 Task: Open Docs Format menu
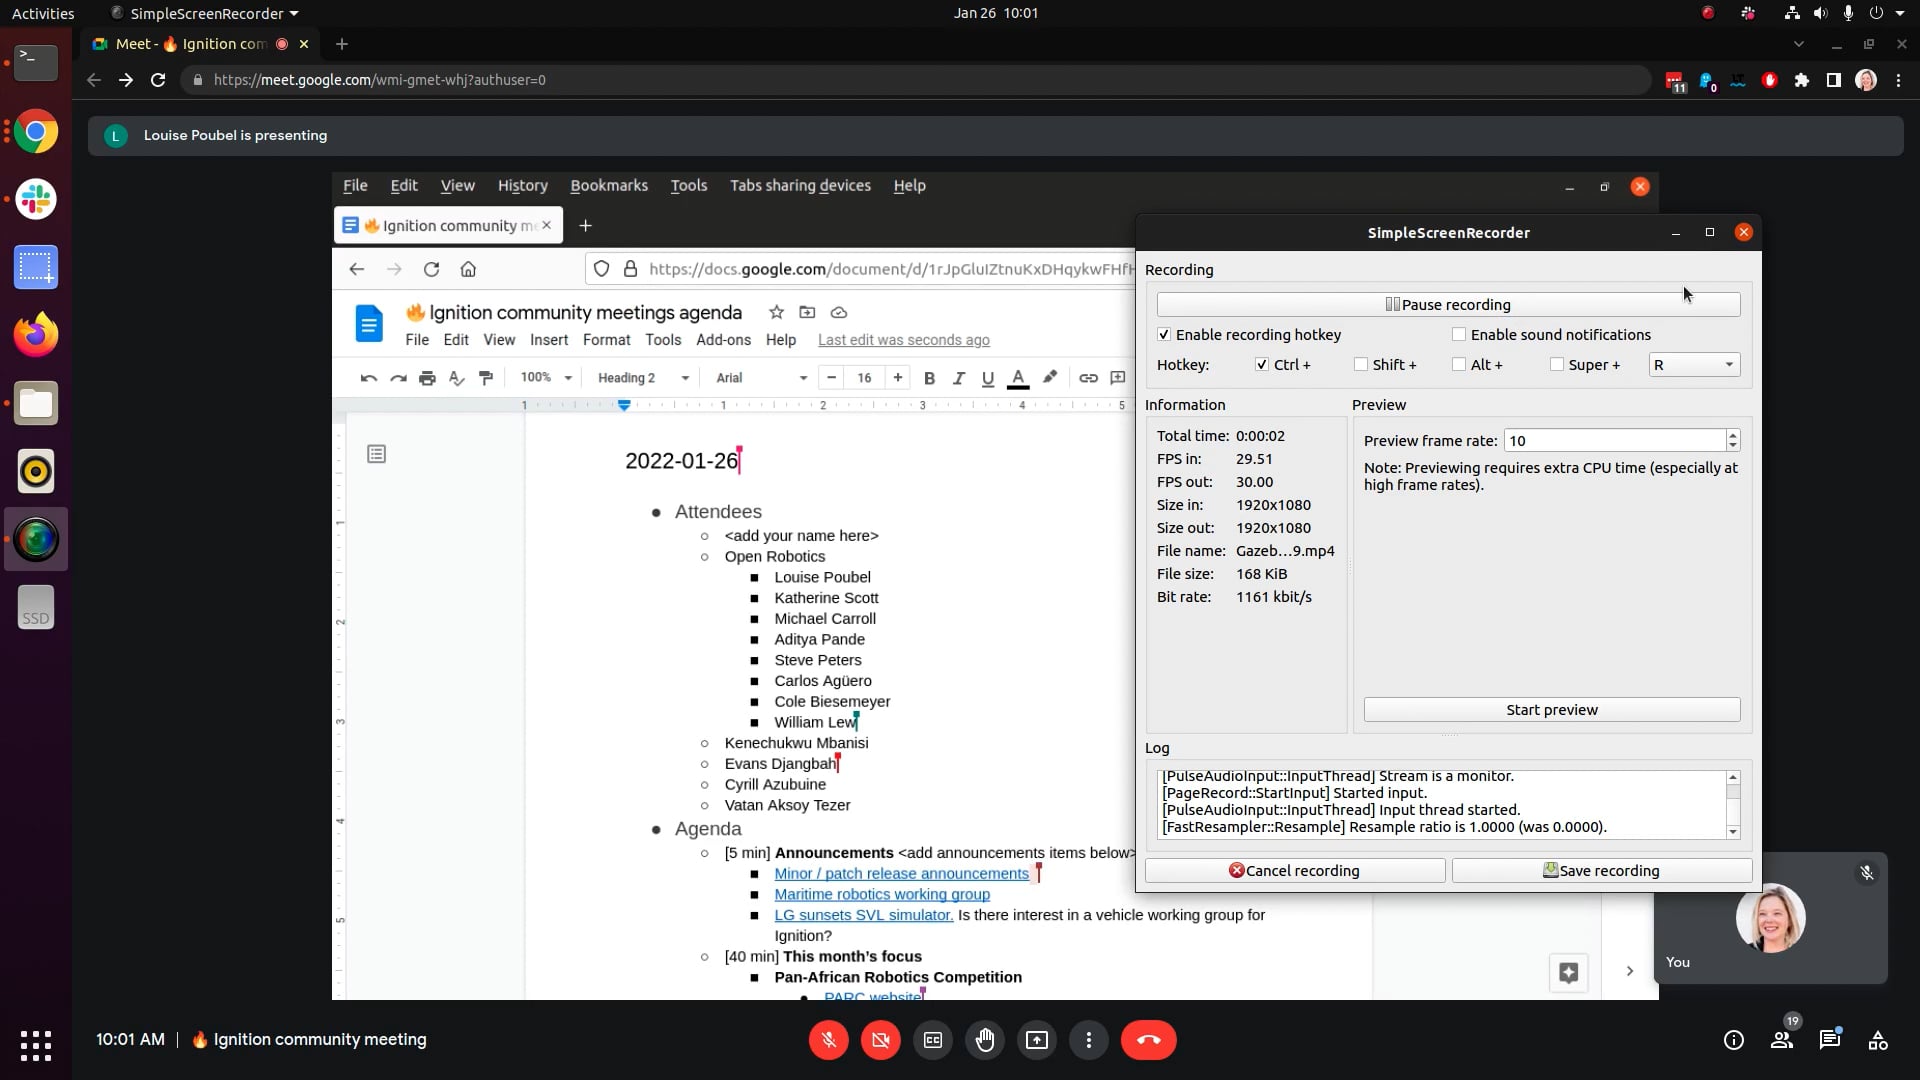[606, 340]
